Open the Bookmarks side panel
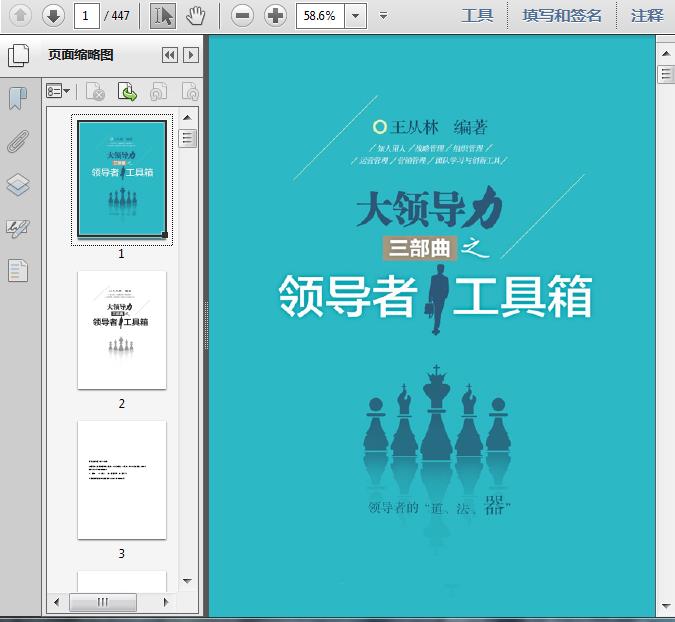 18,99
